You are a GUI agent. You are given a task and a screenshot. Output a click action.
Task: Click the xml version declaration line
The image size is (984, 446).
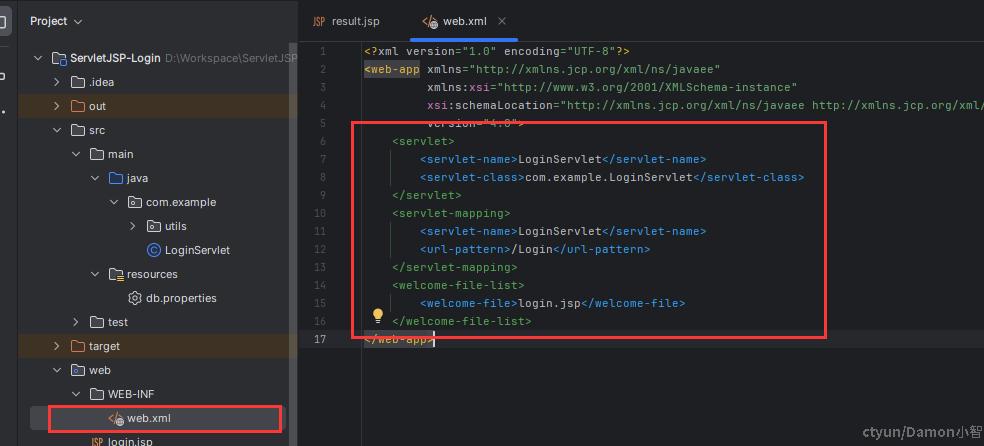tap(497, 51)
